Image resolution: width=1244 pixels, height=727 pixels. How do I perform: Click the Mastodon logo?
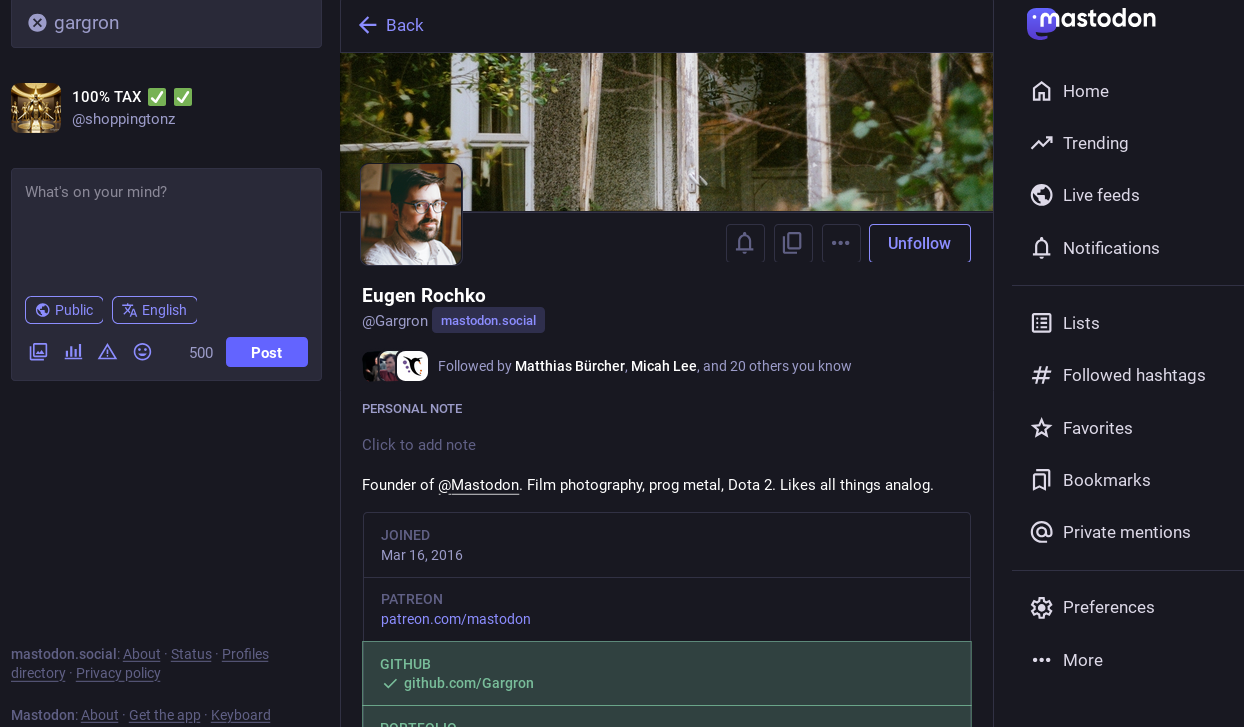point(1092,21)
